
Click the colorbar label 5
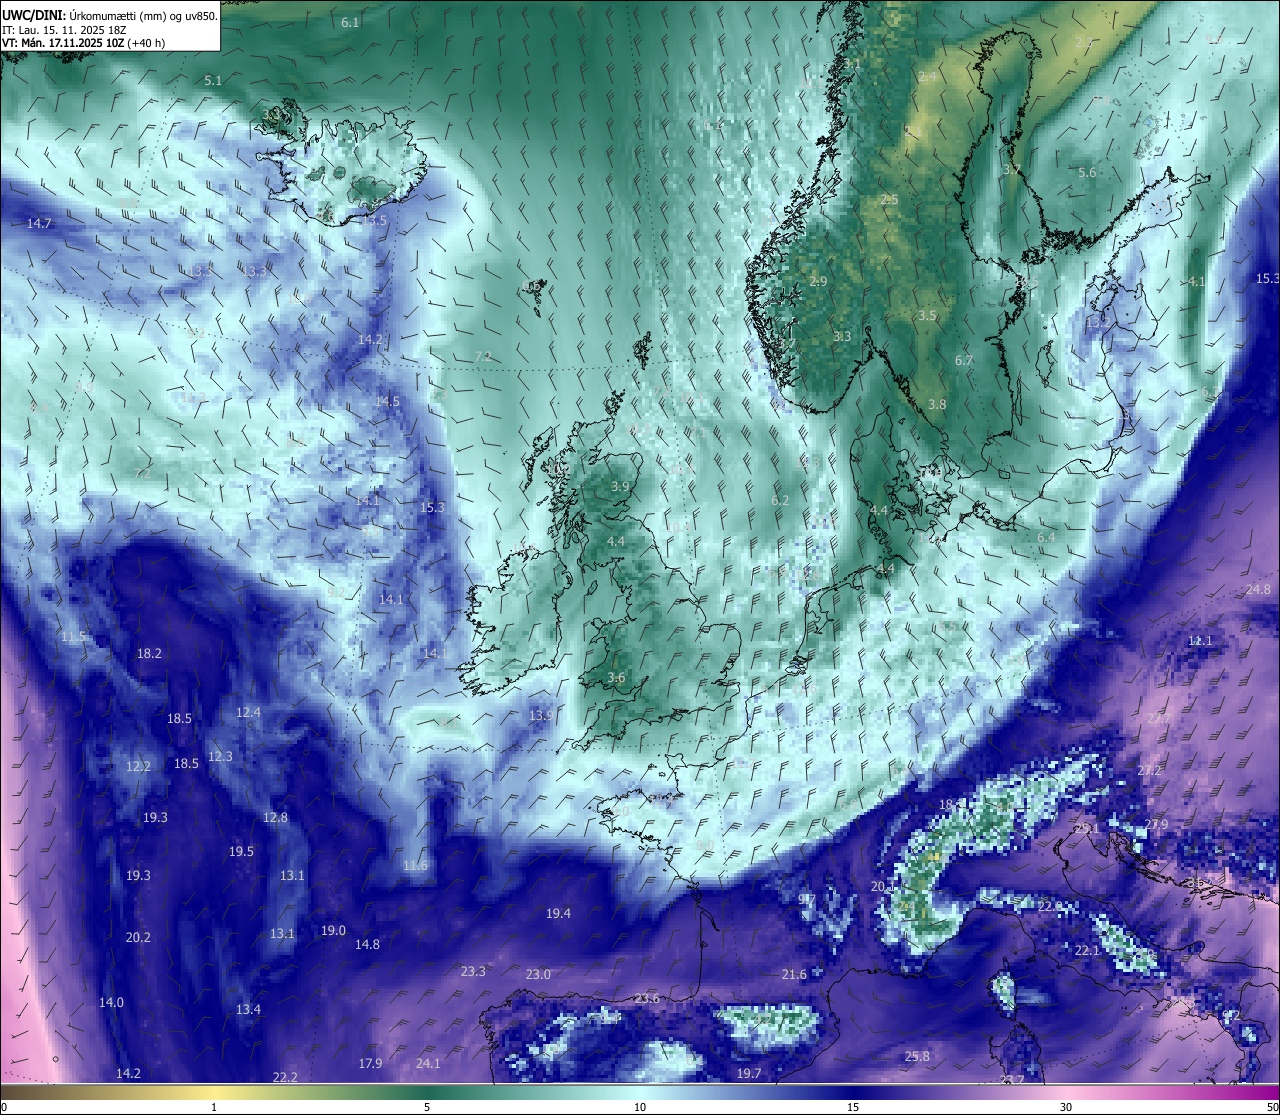coord(427,1106)
